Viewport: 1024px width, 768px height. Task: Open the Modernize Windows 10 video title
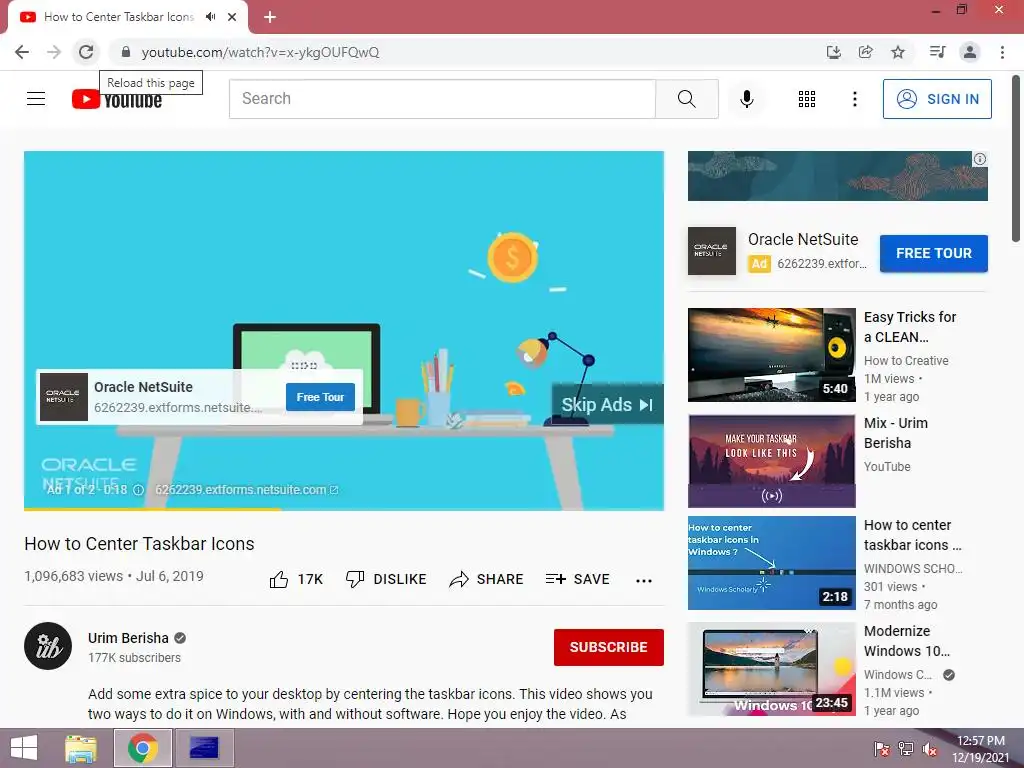tap(906, 641)
